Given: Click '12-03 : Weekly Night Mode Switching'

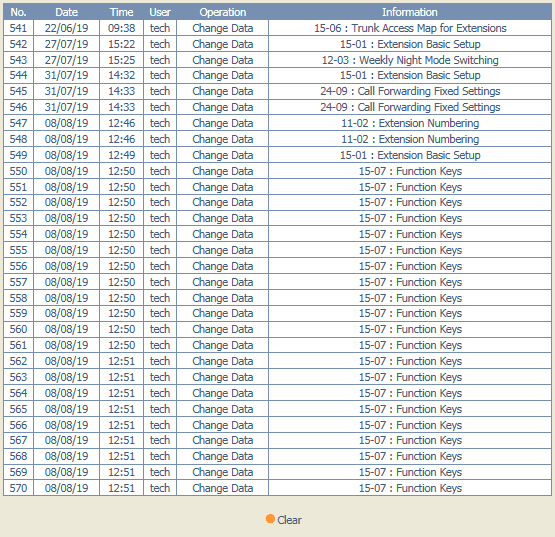Looking at the screenshot, I should coord(410,60).
